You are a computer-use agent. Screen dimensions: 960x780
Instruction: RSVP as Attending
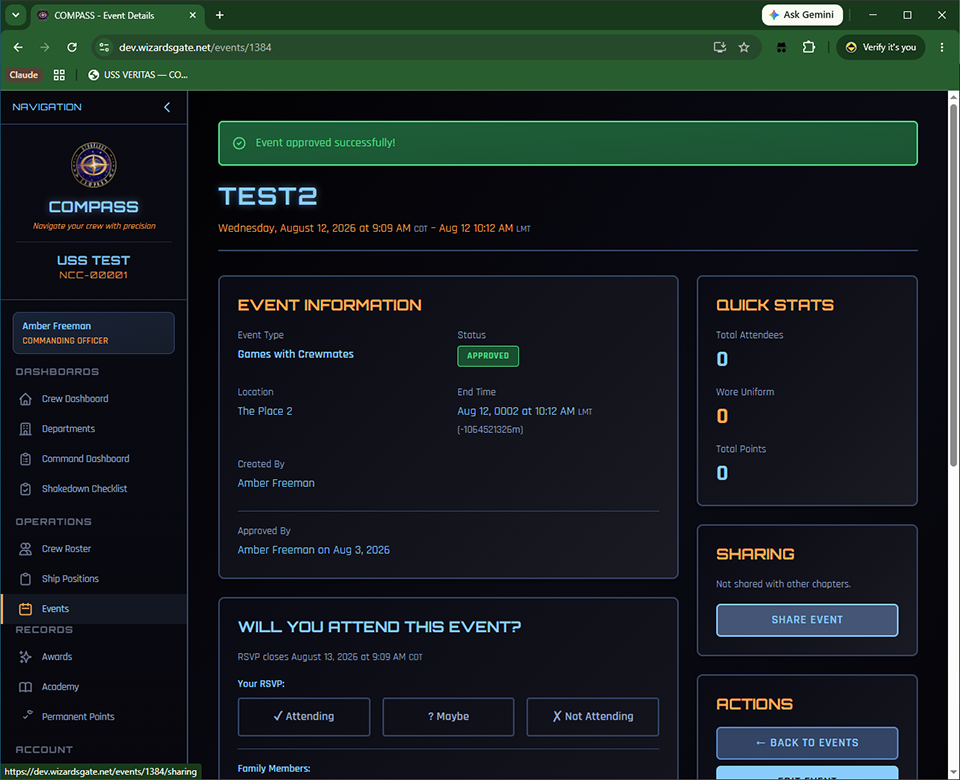304,716
